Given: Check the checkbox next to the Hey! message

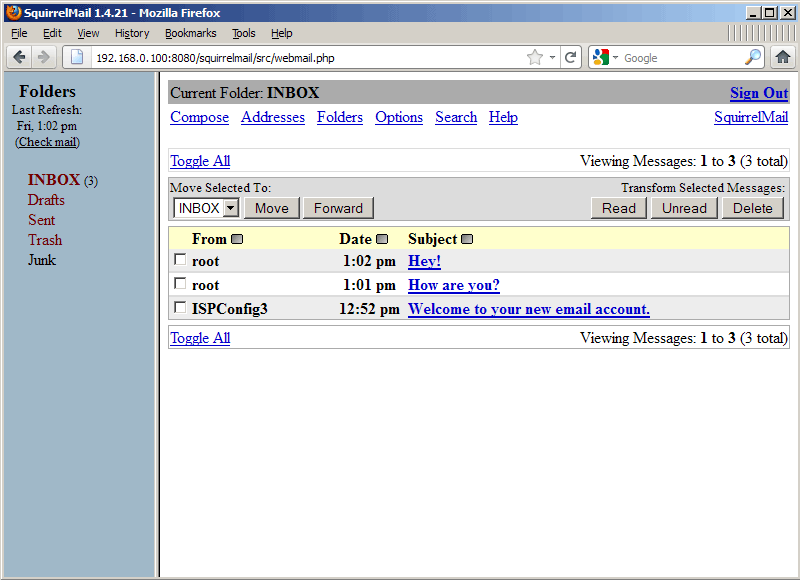Looking at the screenshot, I should (x=179, y=260).
